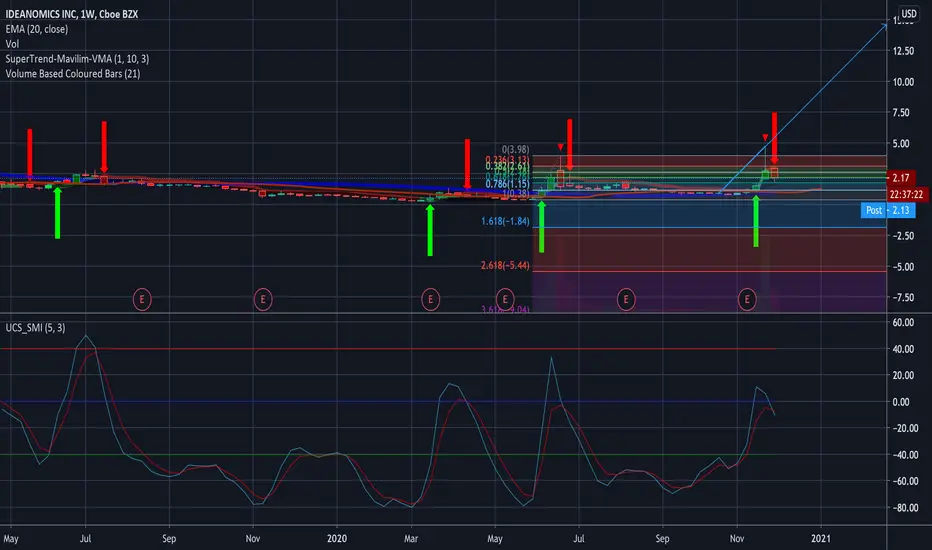Click the USD currency button on price axis
The width and height of the screenshot is (932, 550).
coord(908,13)
